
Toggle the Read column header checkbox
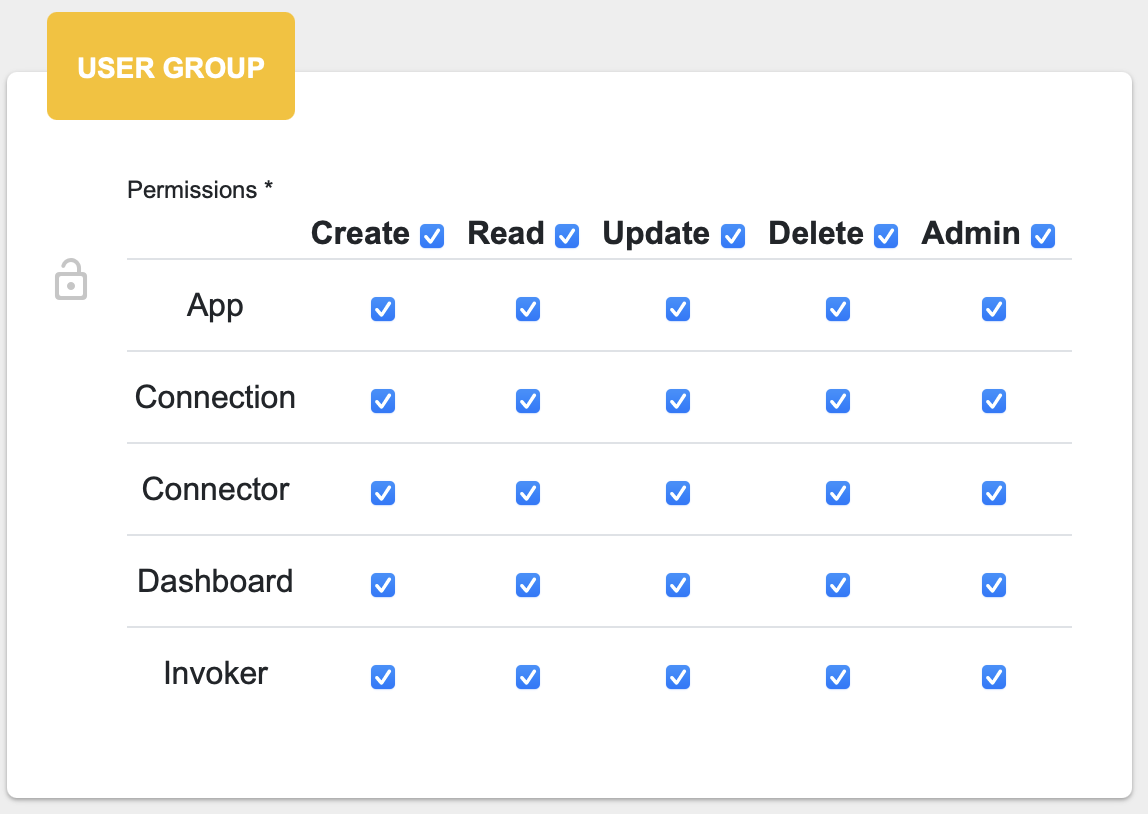567,236
